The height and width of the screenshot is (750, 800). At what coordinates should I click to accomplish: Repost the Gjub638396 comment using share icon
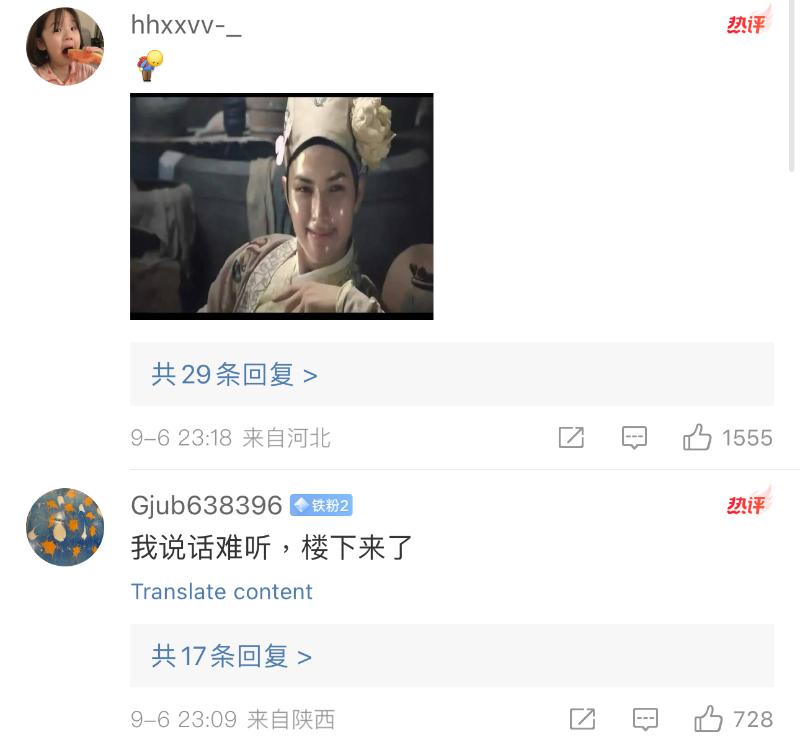click(582, 719)
